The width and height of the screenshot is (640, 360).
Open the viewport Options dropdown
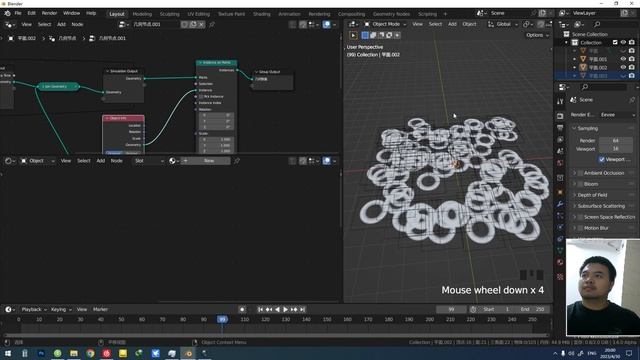pyautogui.click(x=537, y=36)
